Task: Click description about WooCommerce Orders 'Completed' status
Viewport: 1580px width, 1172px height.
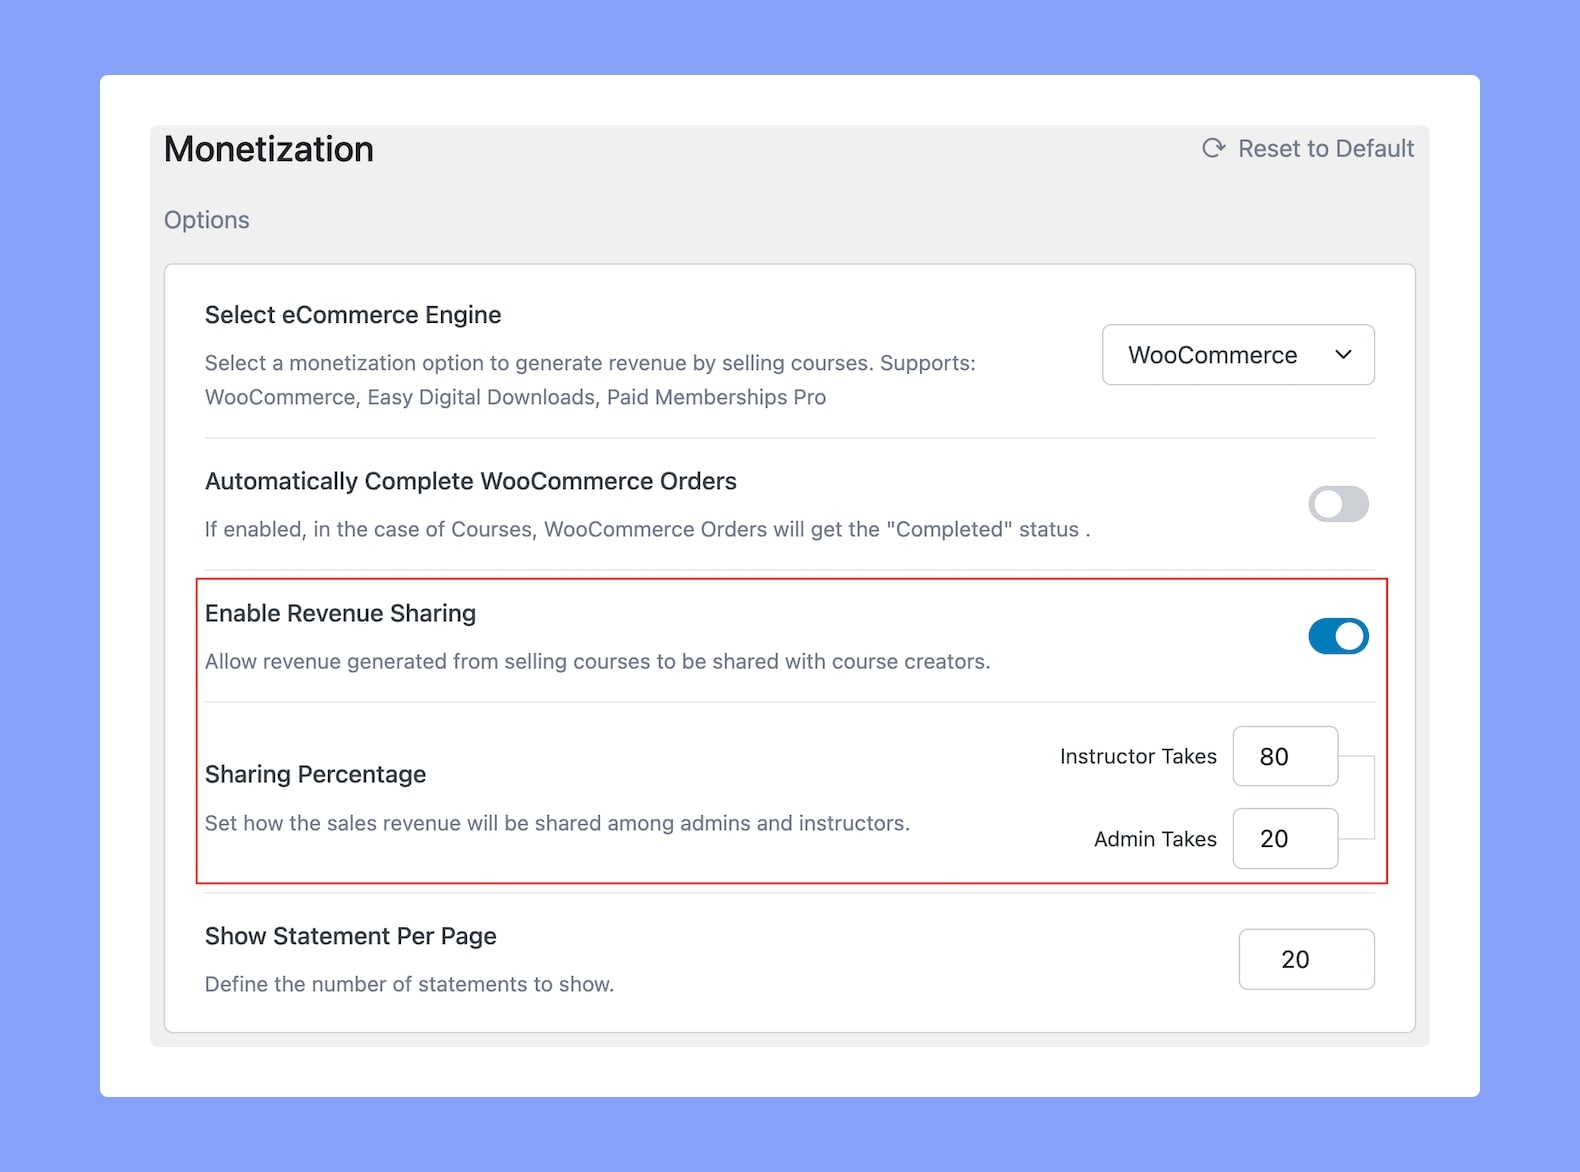Action: 647,529
